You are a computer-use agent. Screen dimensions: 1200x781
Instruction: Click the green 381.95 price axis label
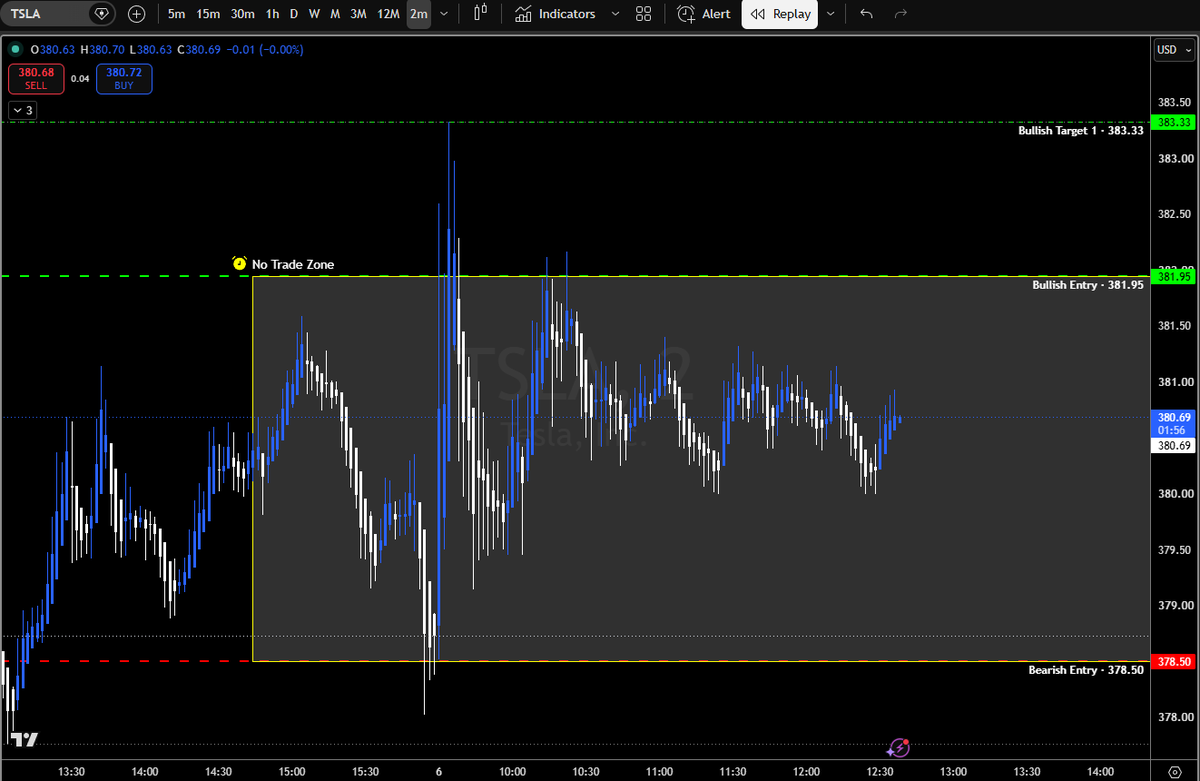coord(1173,277)
